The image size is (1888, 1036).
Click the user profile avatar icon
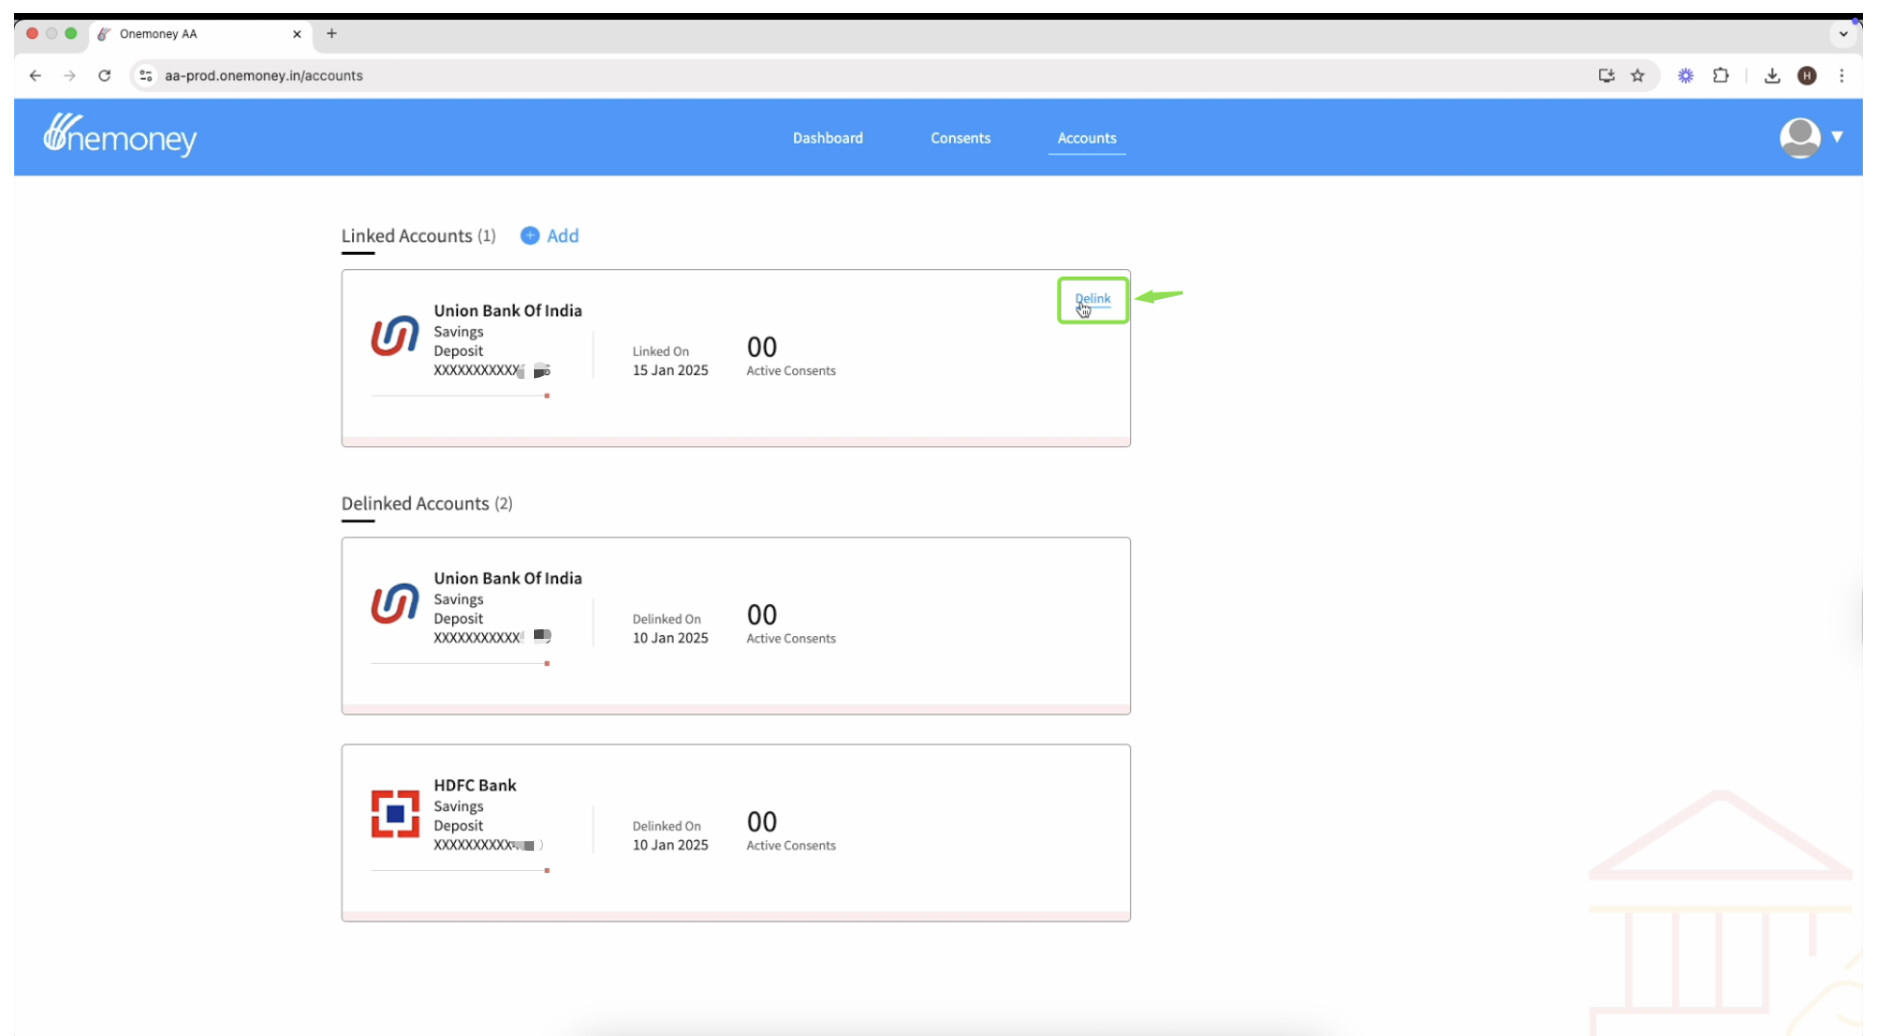[1799, 138]
